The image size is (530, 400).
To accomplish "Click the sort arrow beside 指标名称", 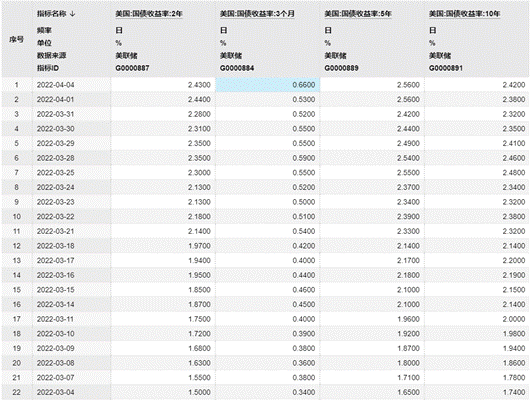I will pyautogui.click(x=72, y=14).
